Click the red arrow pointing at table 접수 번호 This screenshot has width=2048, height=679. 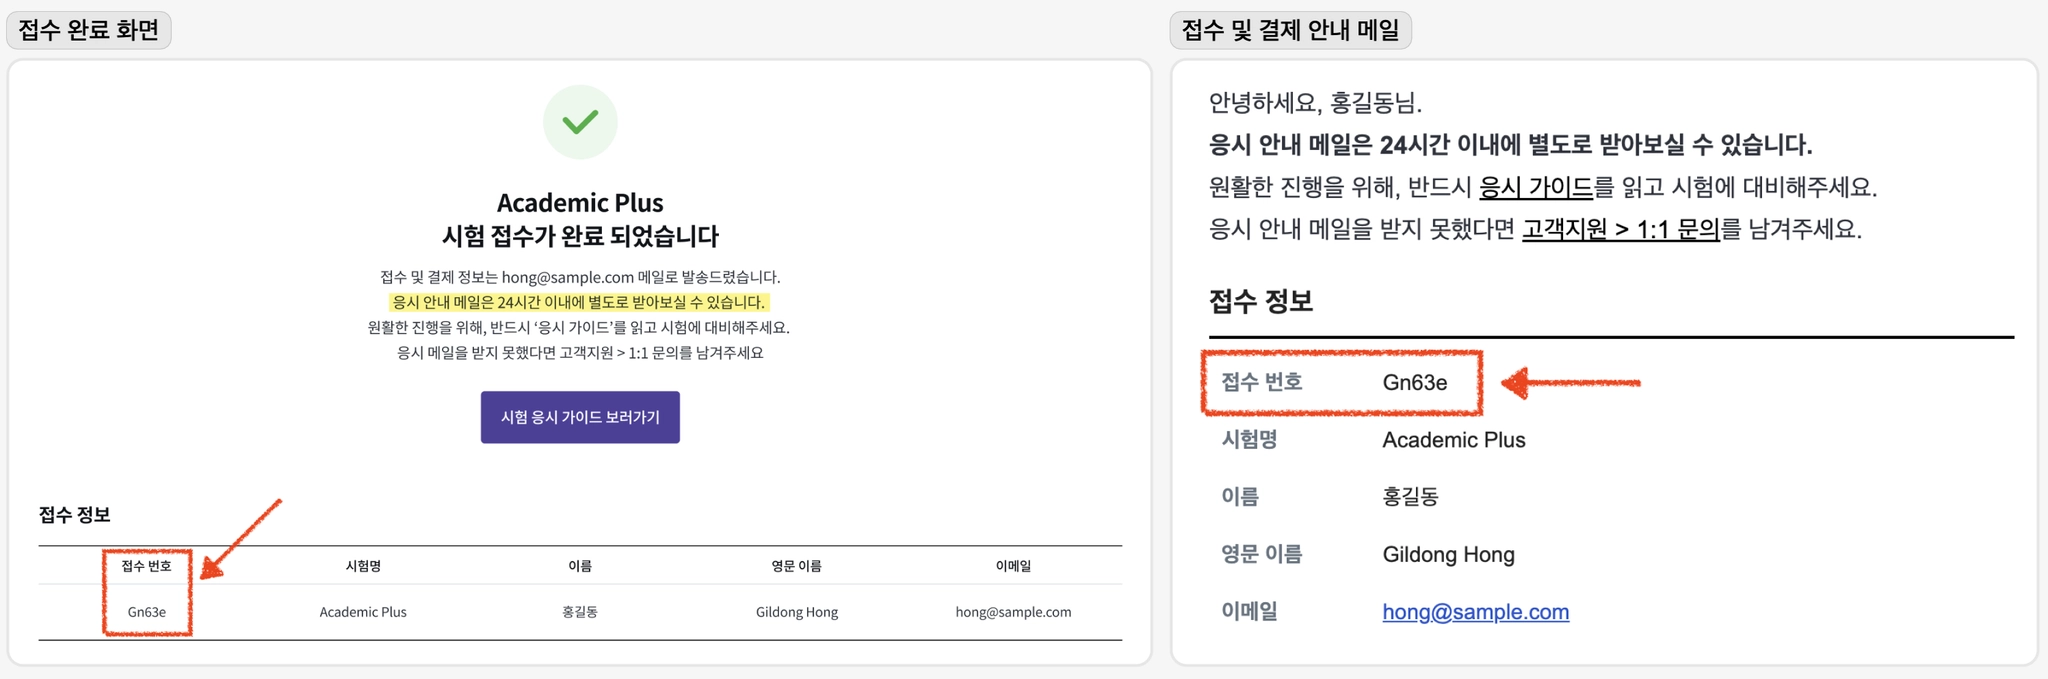(240, 539)
